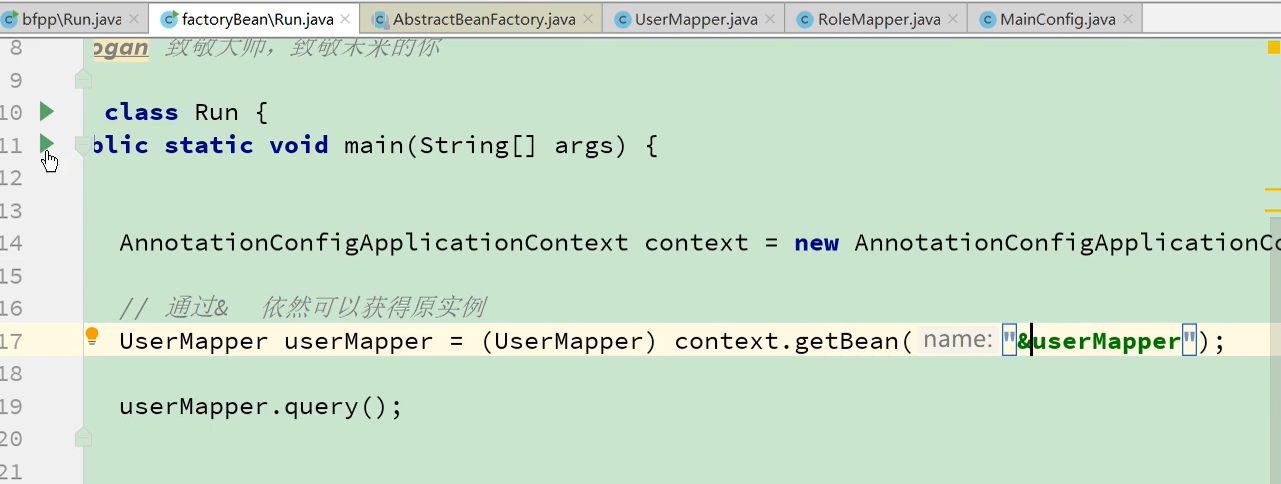
Task: Click line number 17 in the gutter
Action: [x=11, y=341]
